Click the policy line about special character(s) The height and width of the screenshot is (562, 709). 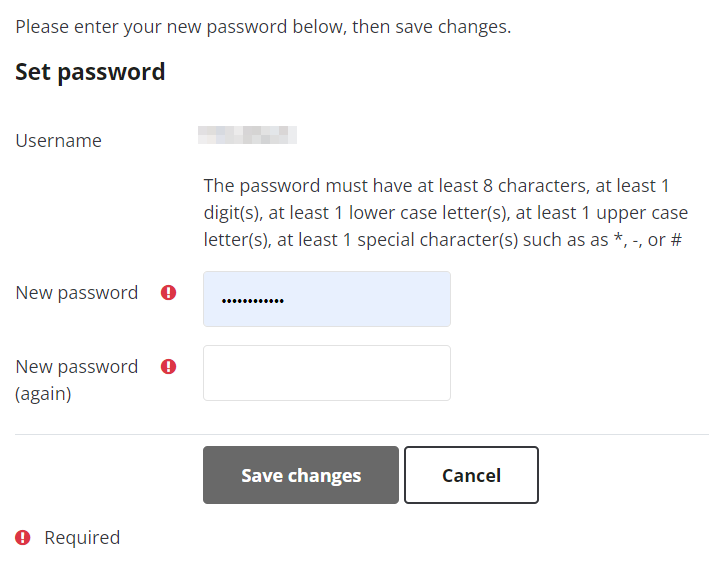(x=443, y=240)
